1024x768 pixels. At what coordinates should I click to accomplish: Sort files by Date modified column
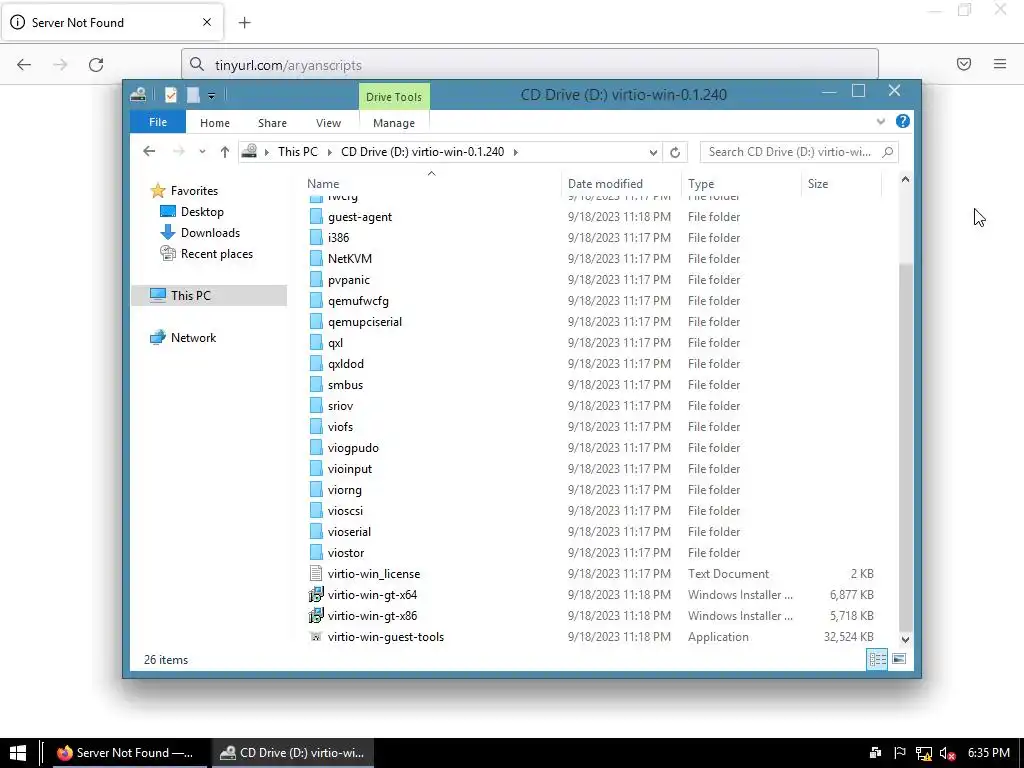(620, 184)
